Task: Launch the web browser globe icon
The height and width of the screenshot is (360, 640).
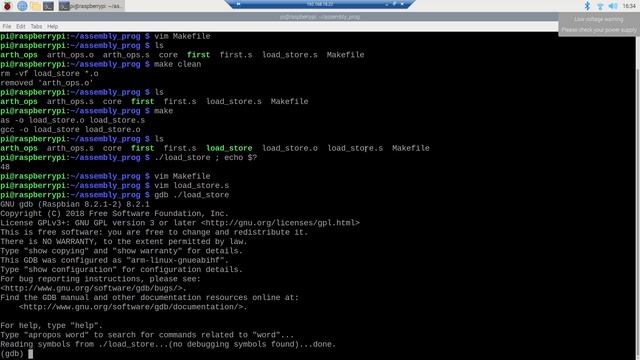Action: click(x=22, y=6)
